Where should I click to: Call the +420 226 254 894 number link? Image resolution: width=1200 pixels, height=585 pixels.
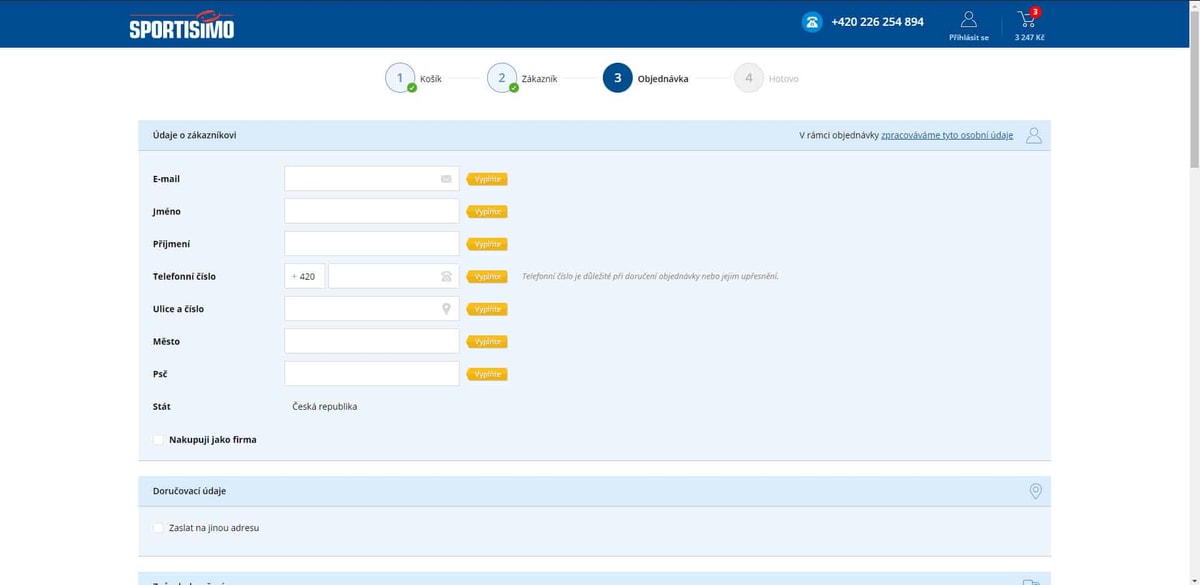[877, 22]
